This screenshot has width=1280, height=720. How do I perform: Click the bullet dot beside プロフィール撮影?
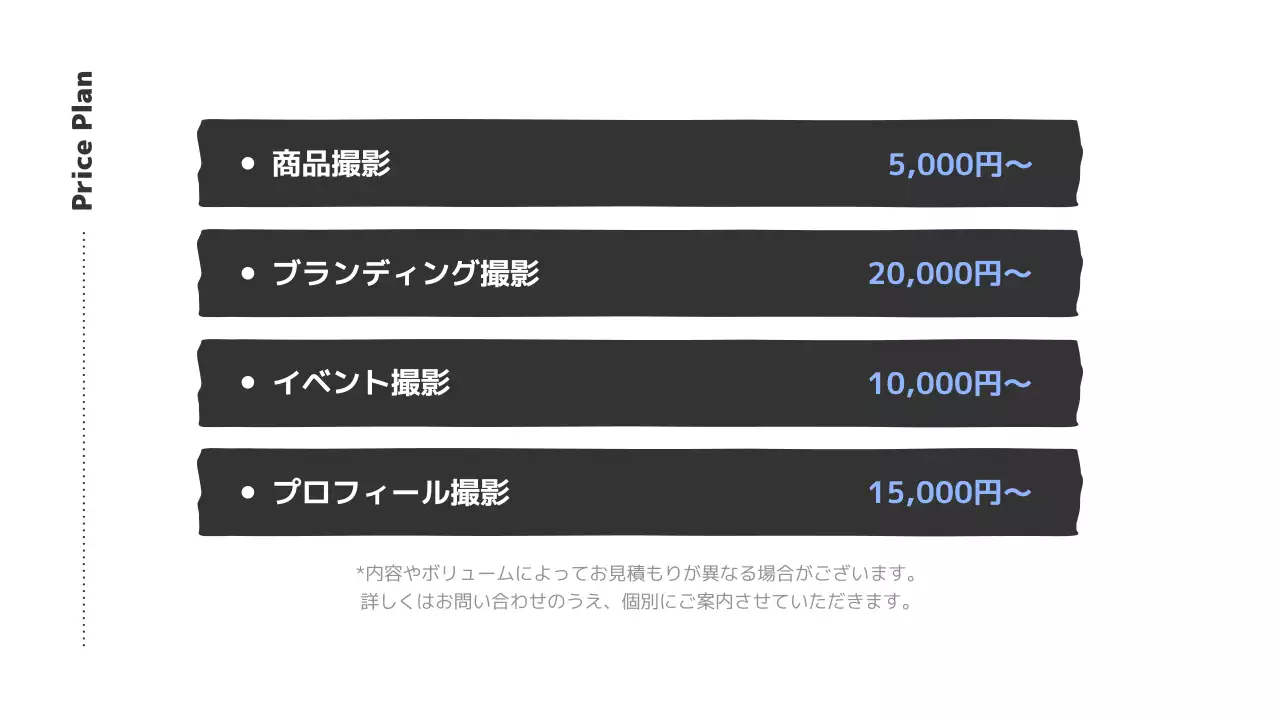[248, 492]
